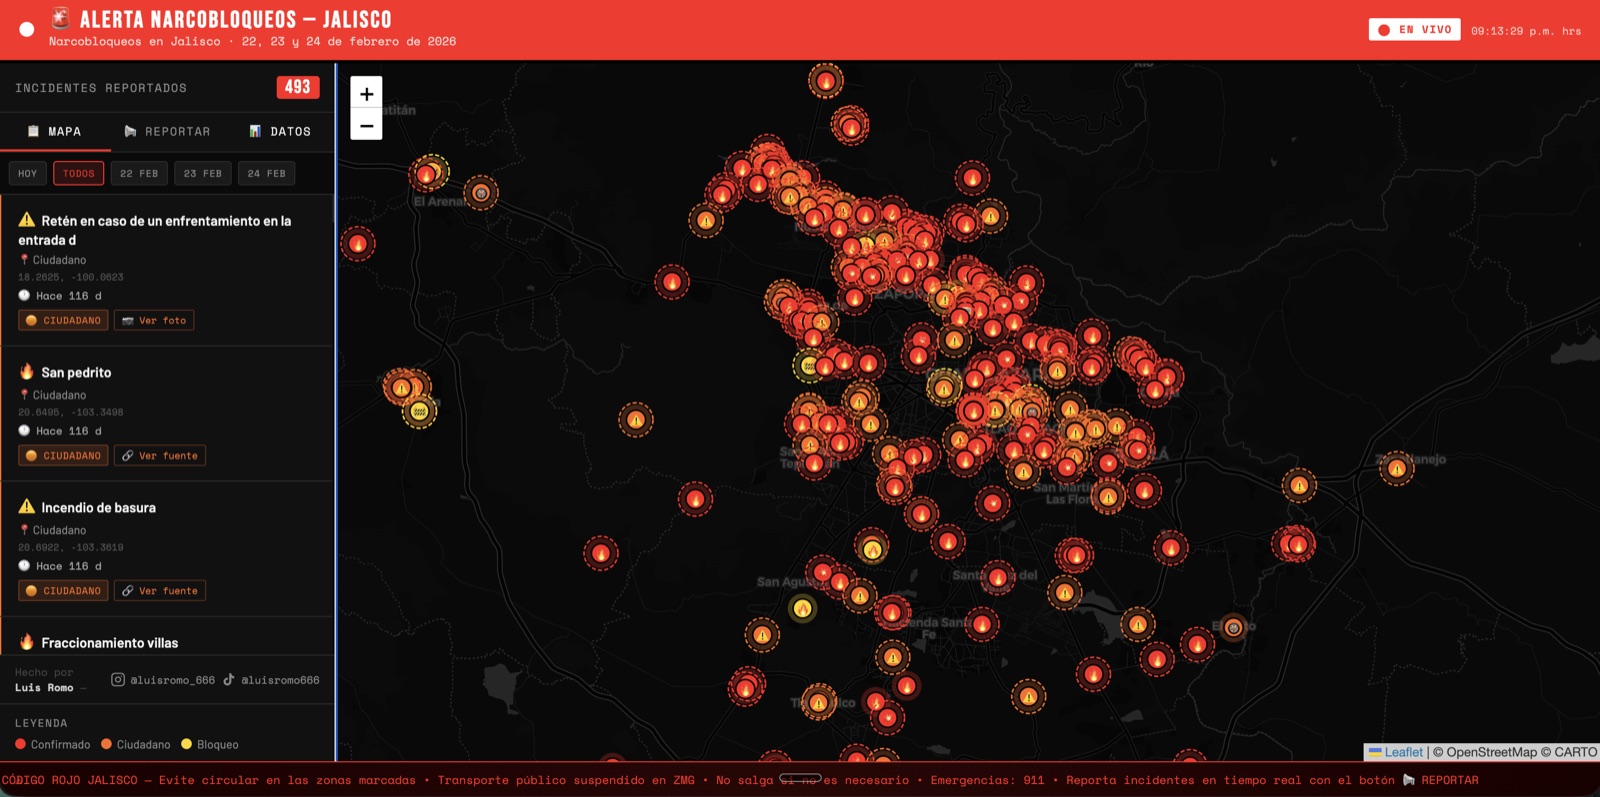Viewport: 1600px width, 797px height.
Task: Click the siren icon beside Alerta Narcobloqueos title
Action: pos(61,18)
